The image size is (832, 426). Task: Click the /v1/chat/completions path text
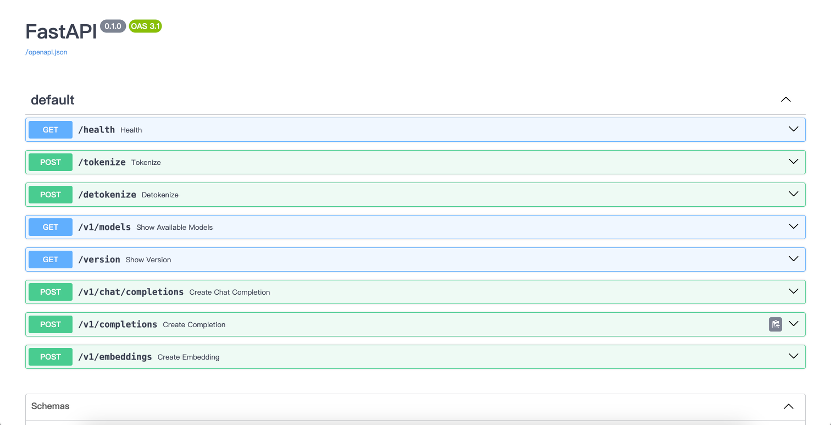click(x=131, y=292)
